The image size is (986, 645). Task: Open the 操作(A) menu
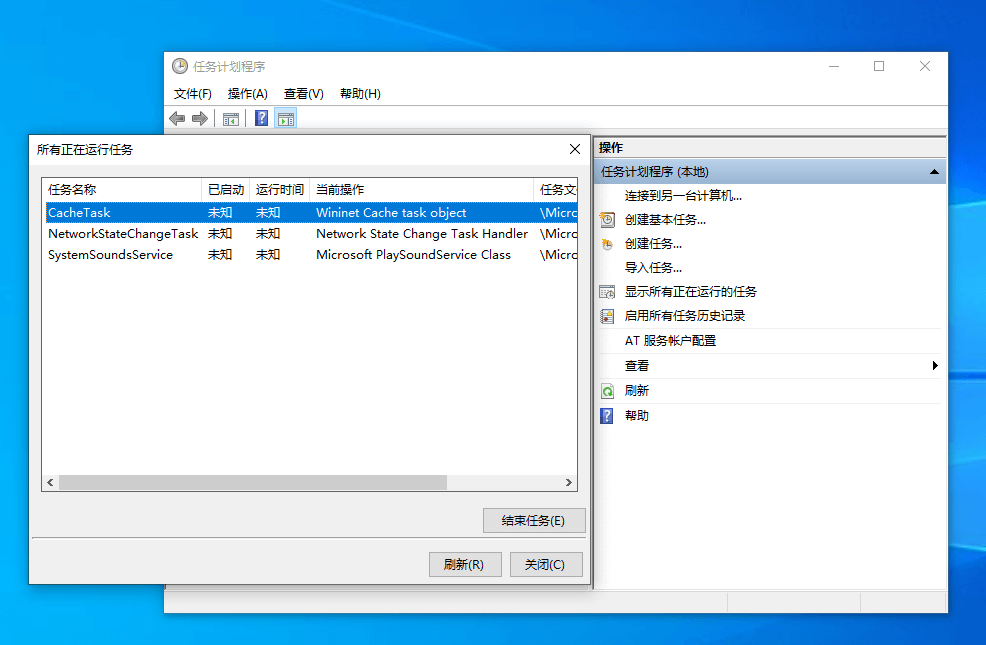(247, 94)
